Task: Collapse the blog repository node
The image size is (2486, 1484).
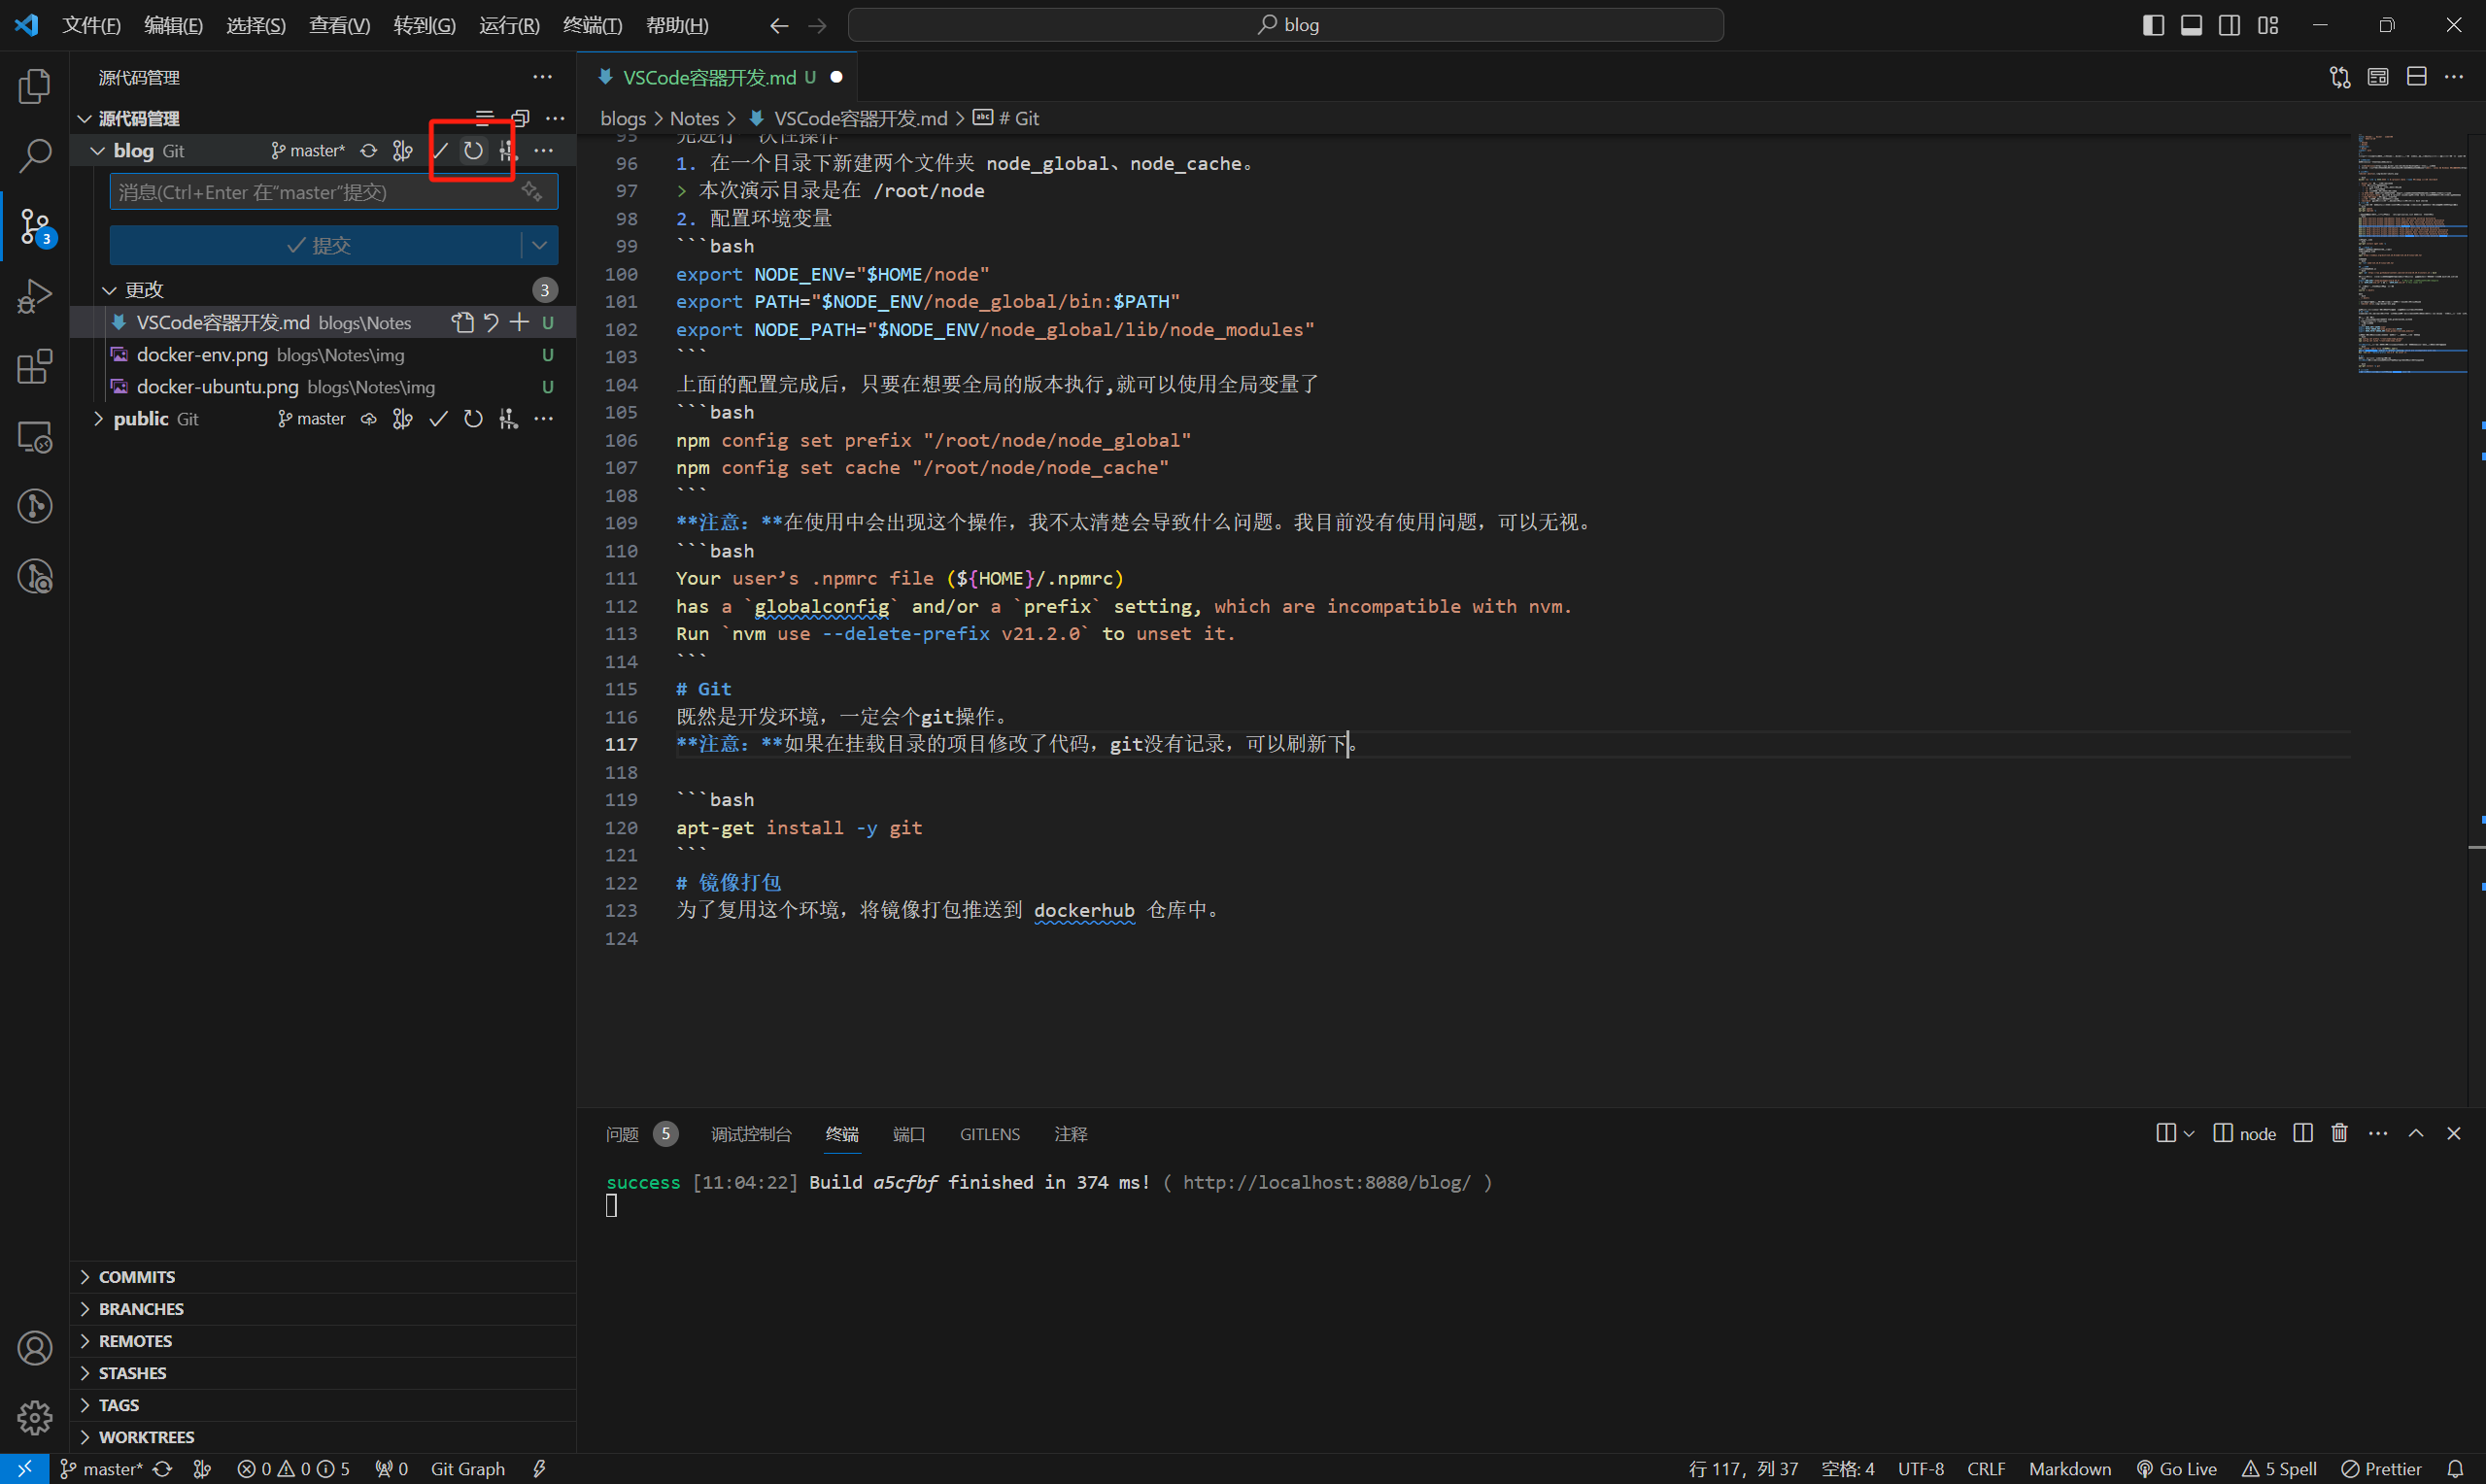Action: [x=98, y=151]
